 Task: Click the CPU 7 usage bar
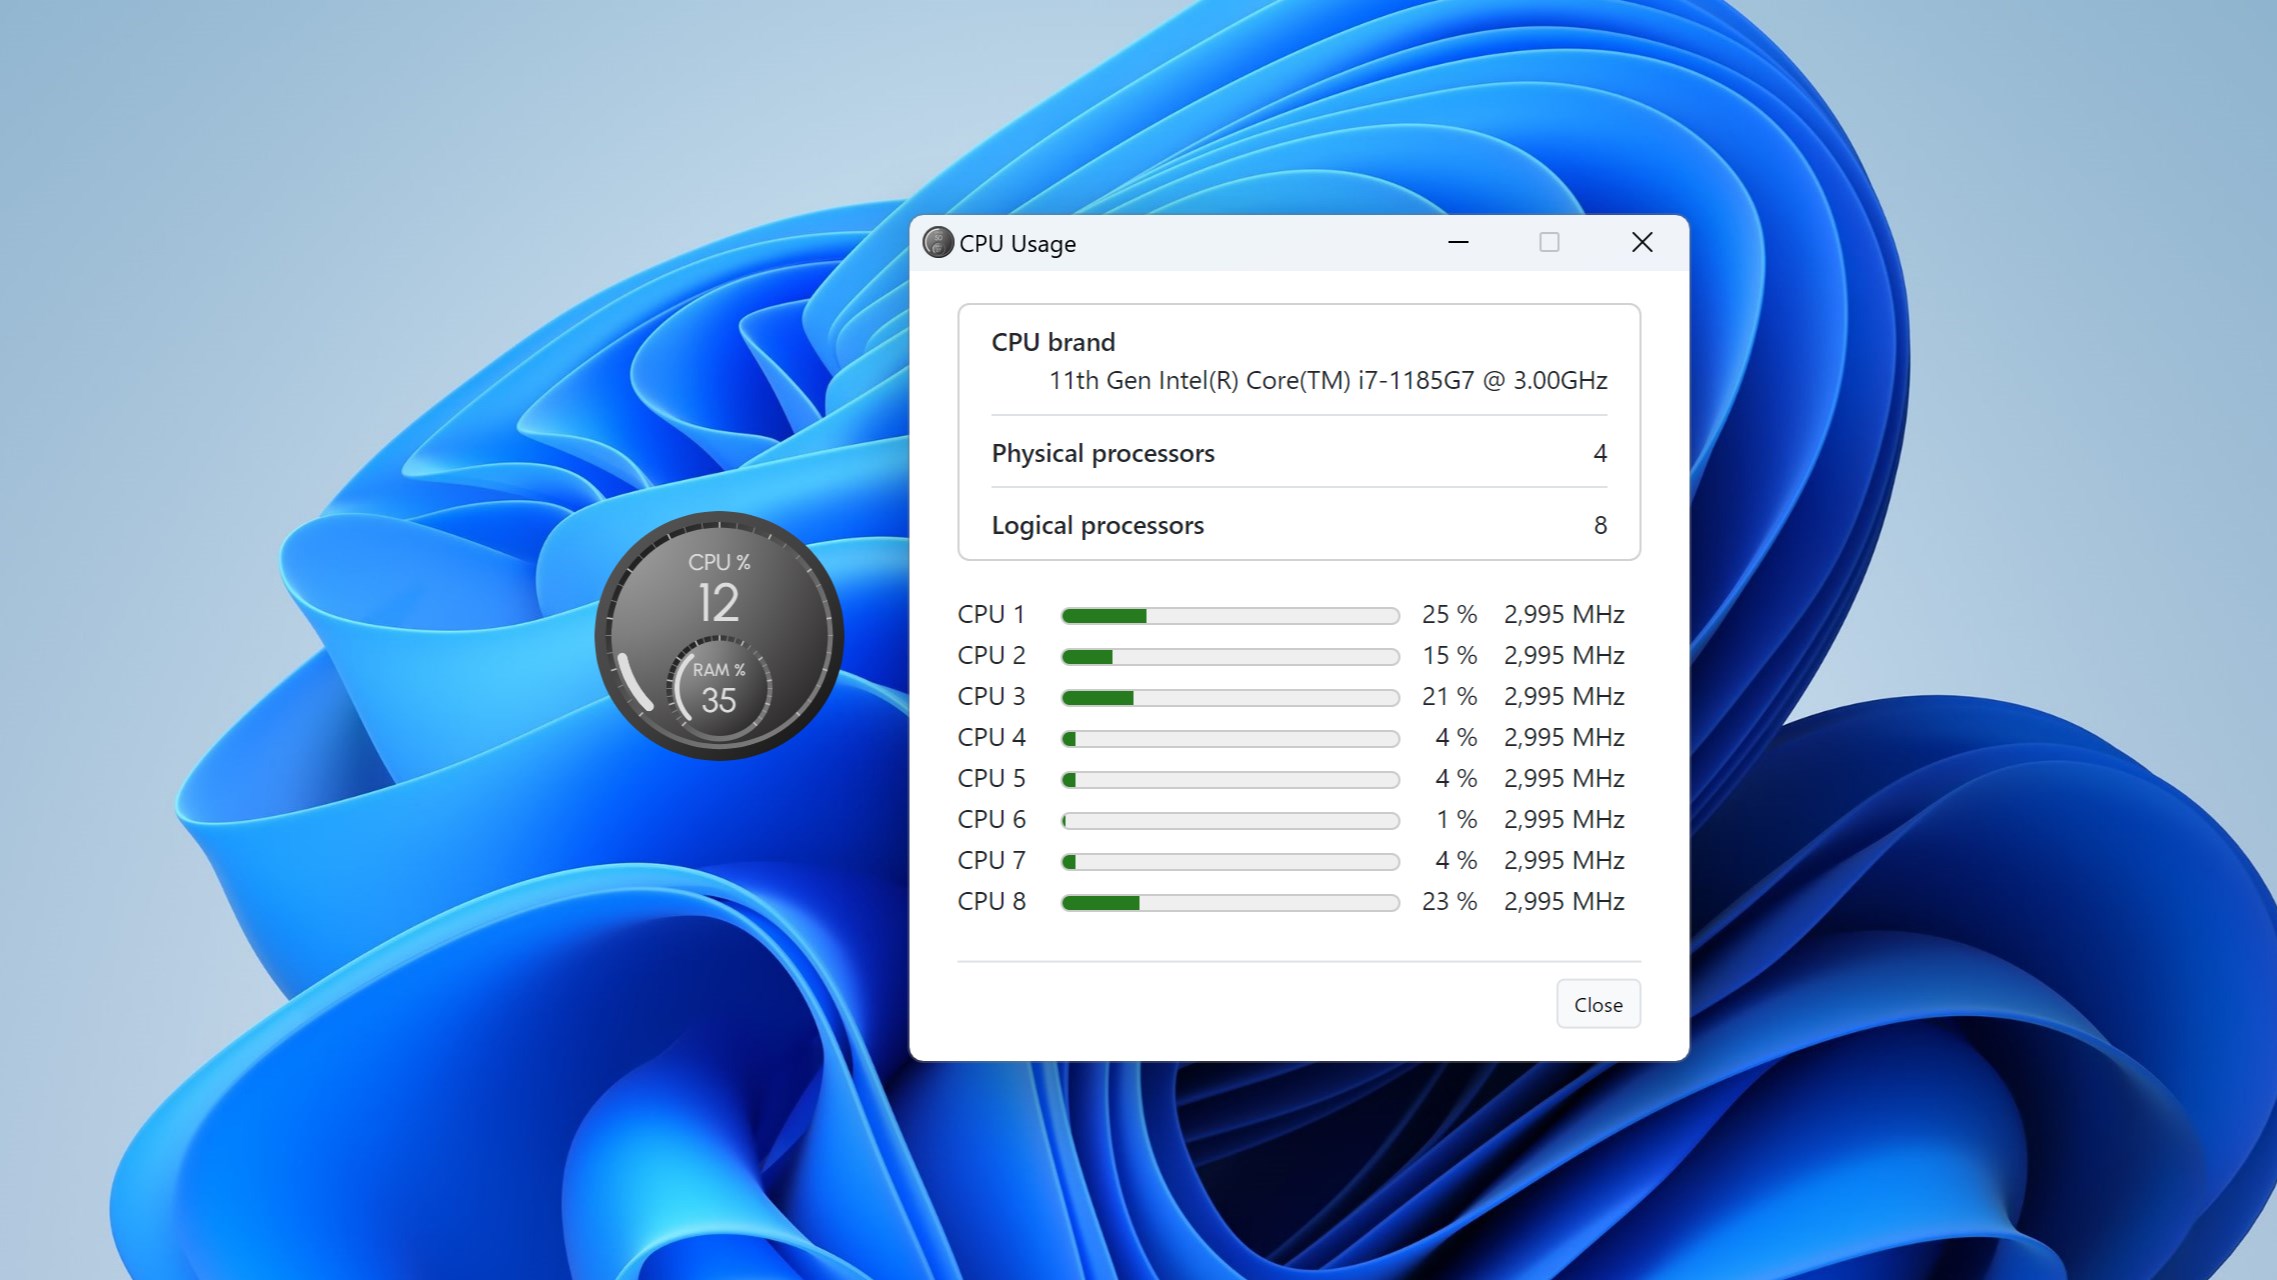(1230, 860)
